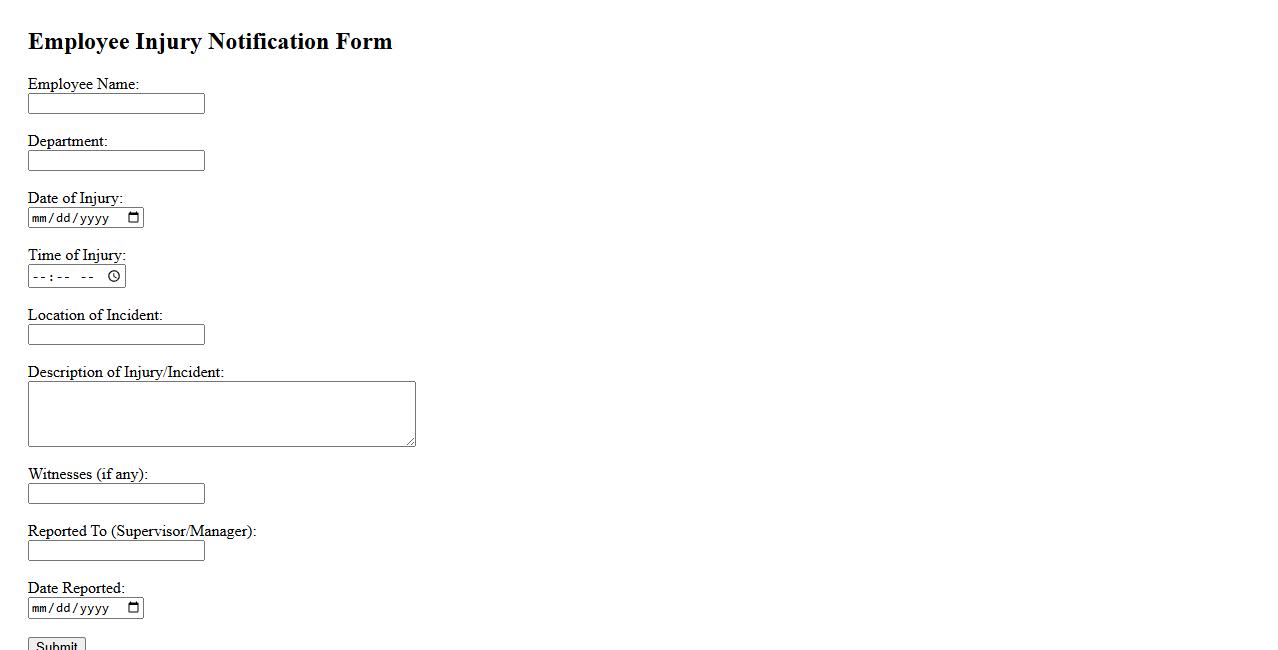
Task: Open calendar picker for Date Reported
Action: coord(134,608)
